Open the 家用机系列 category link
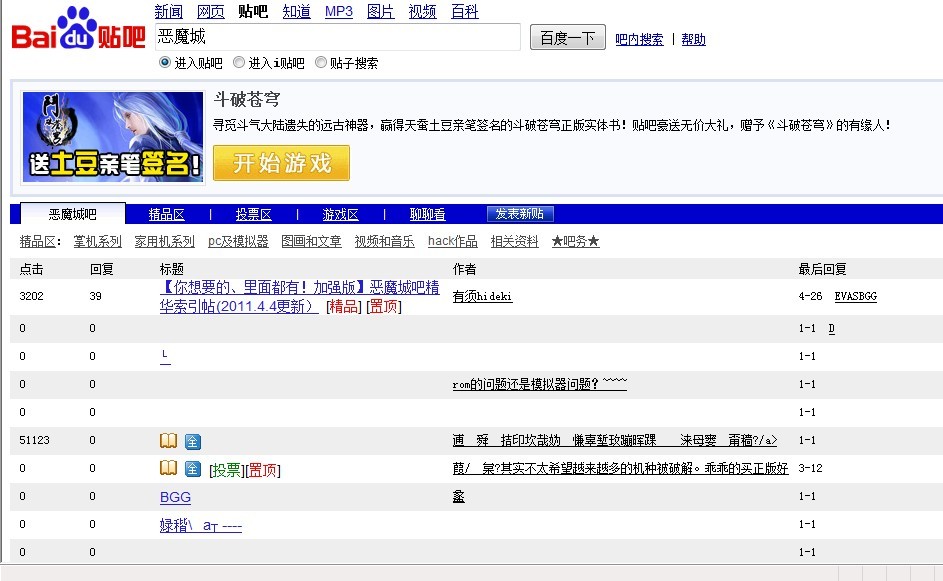This screenshot has width=943, height=581. 164,241
